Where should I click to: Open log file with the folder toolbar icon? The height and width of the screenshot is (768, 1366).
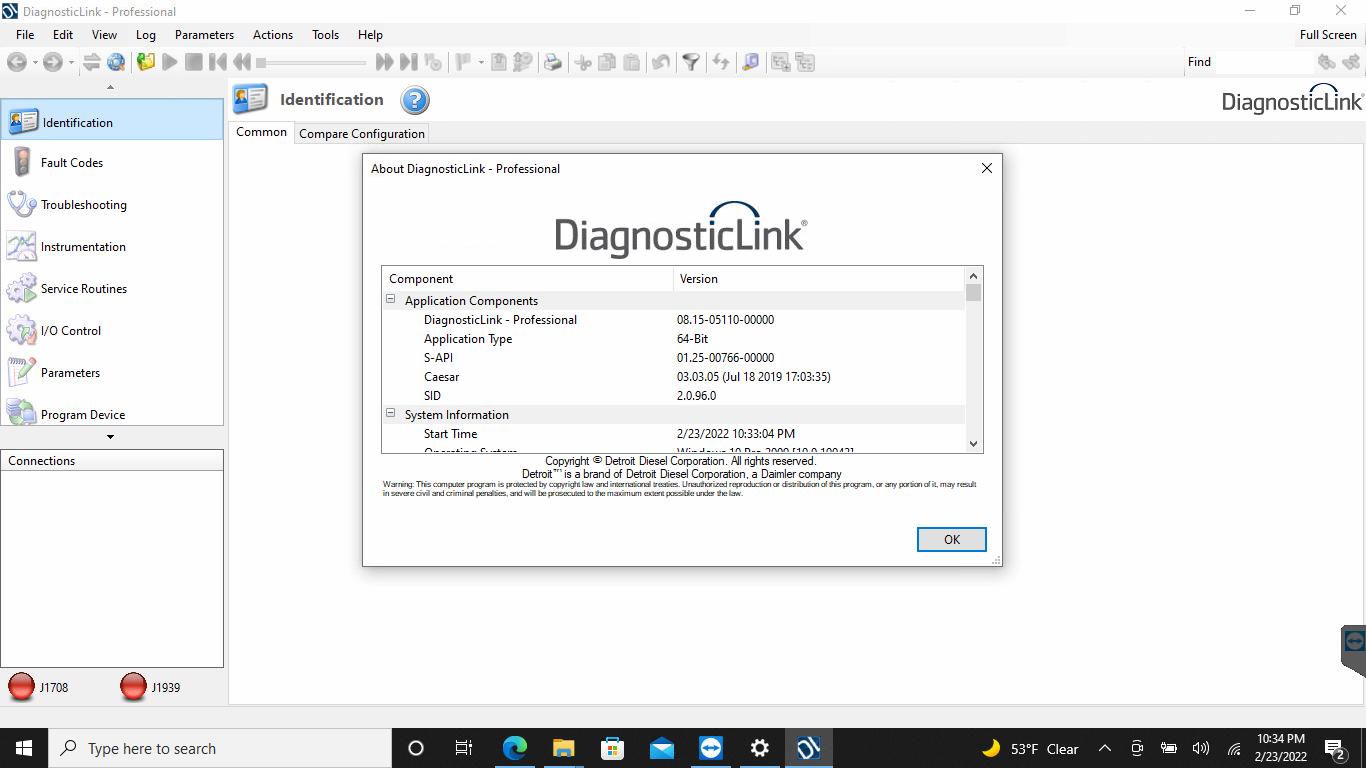(x=146, y=62)
